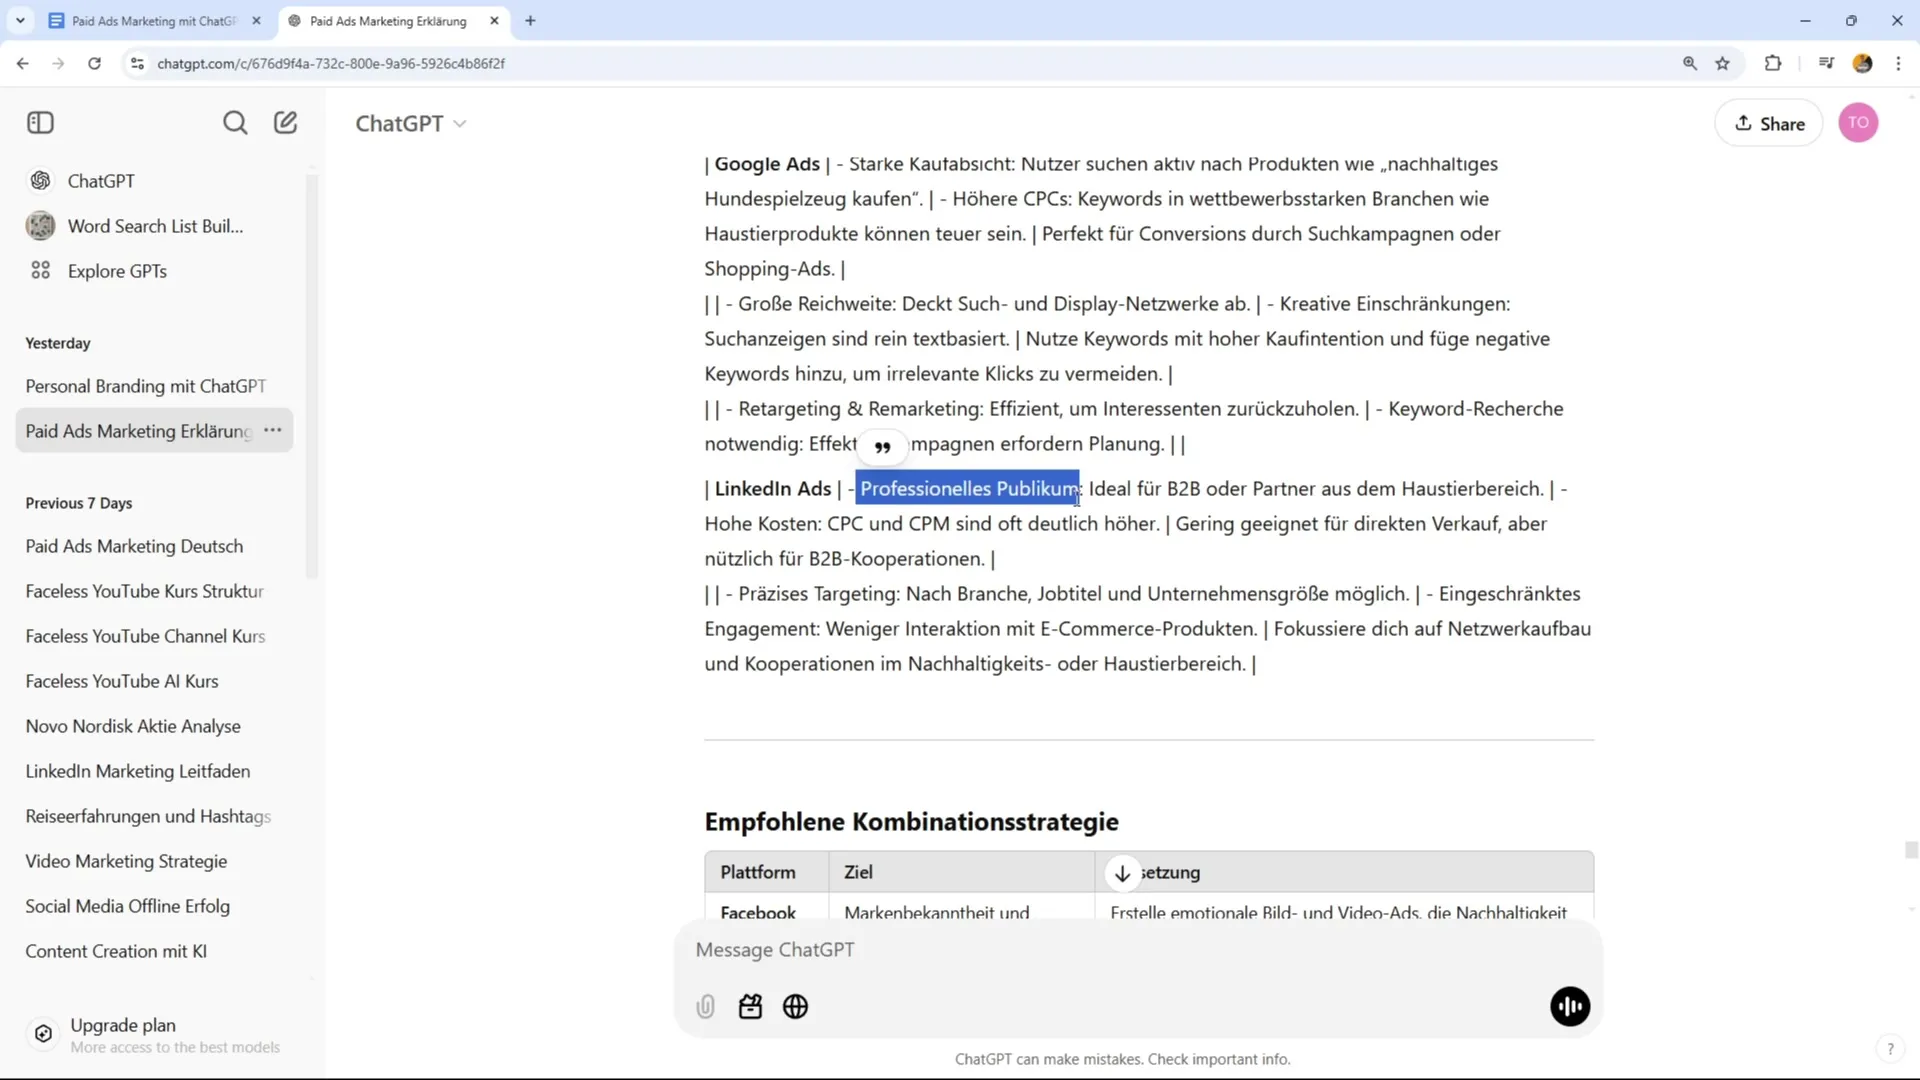This screenshot has height=1080, width=1920.
Task: Click the Empfohlene Kombinationsstrategie heading
Action: [911, 822]
